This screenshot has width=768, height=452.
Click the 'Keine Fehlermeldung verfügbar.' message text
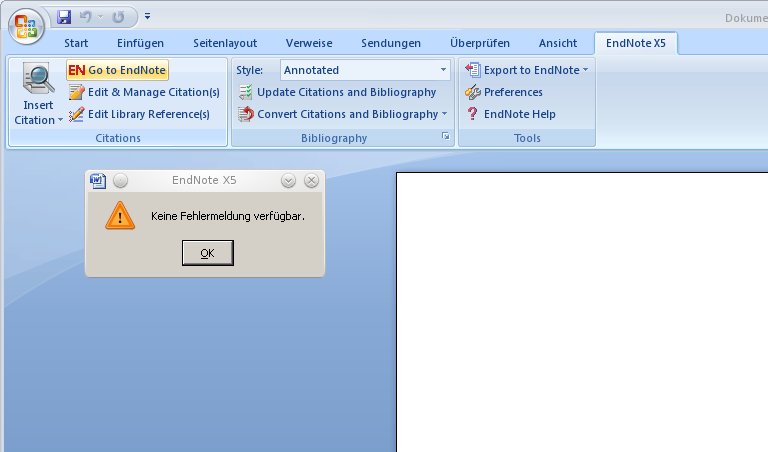(x=228, y=216)
